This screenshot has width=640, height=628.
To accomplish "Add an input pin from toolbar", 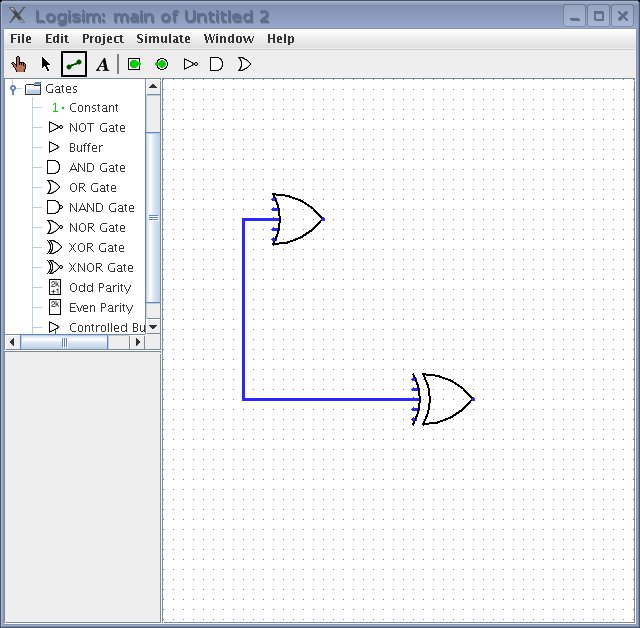I will [x=134, y=64].
